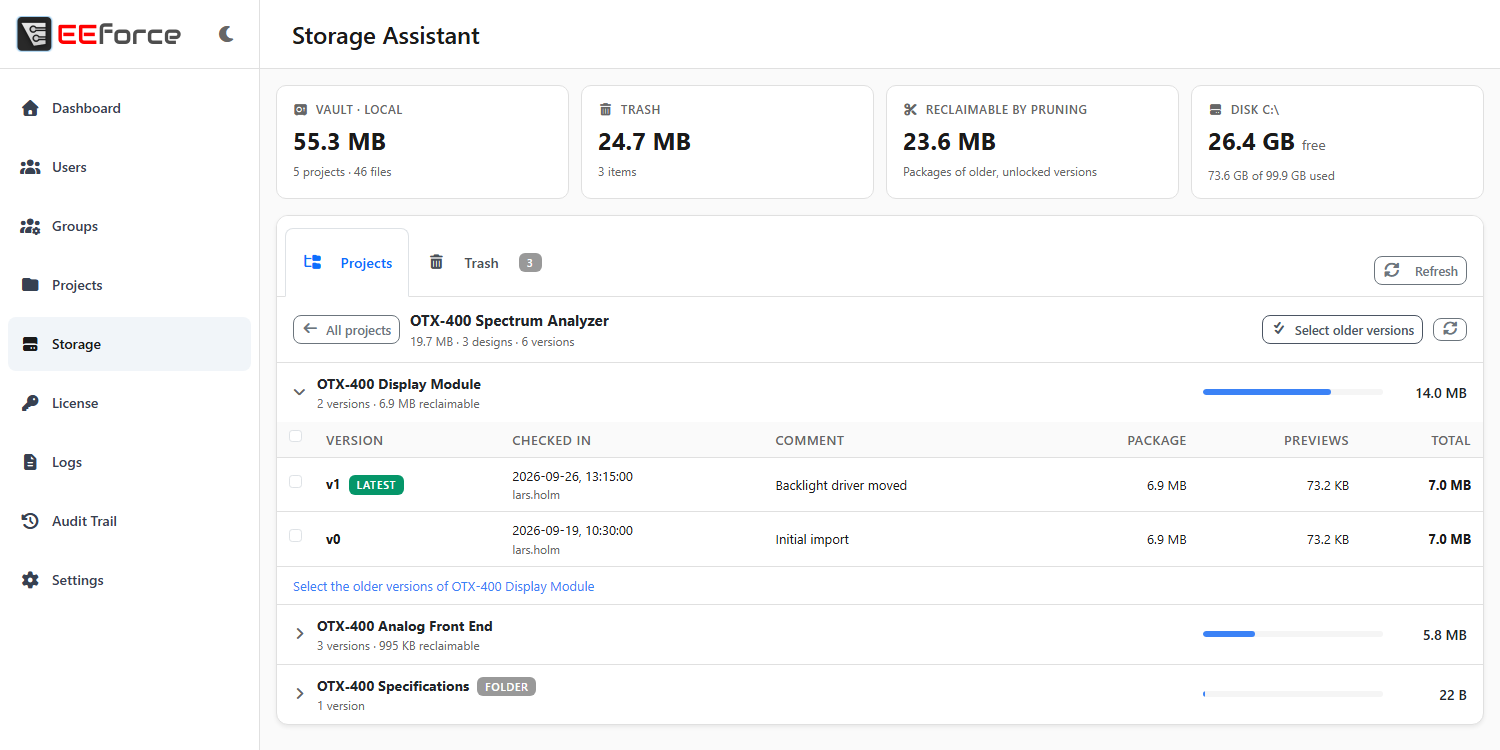Toggle dark mode moon icon

point(226,34)
